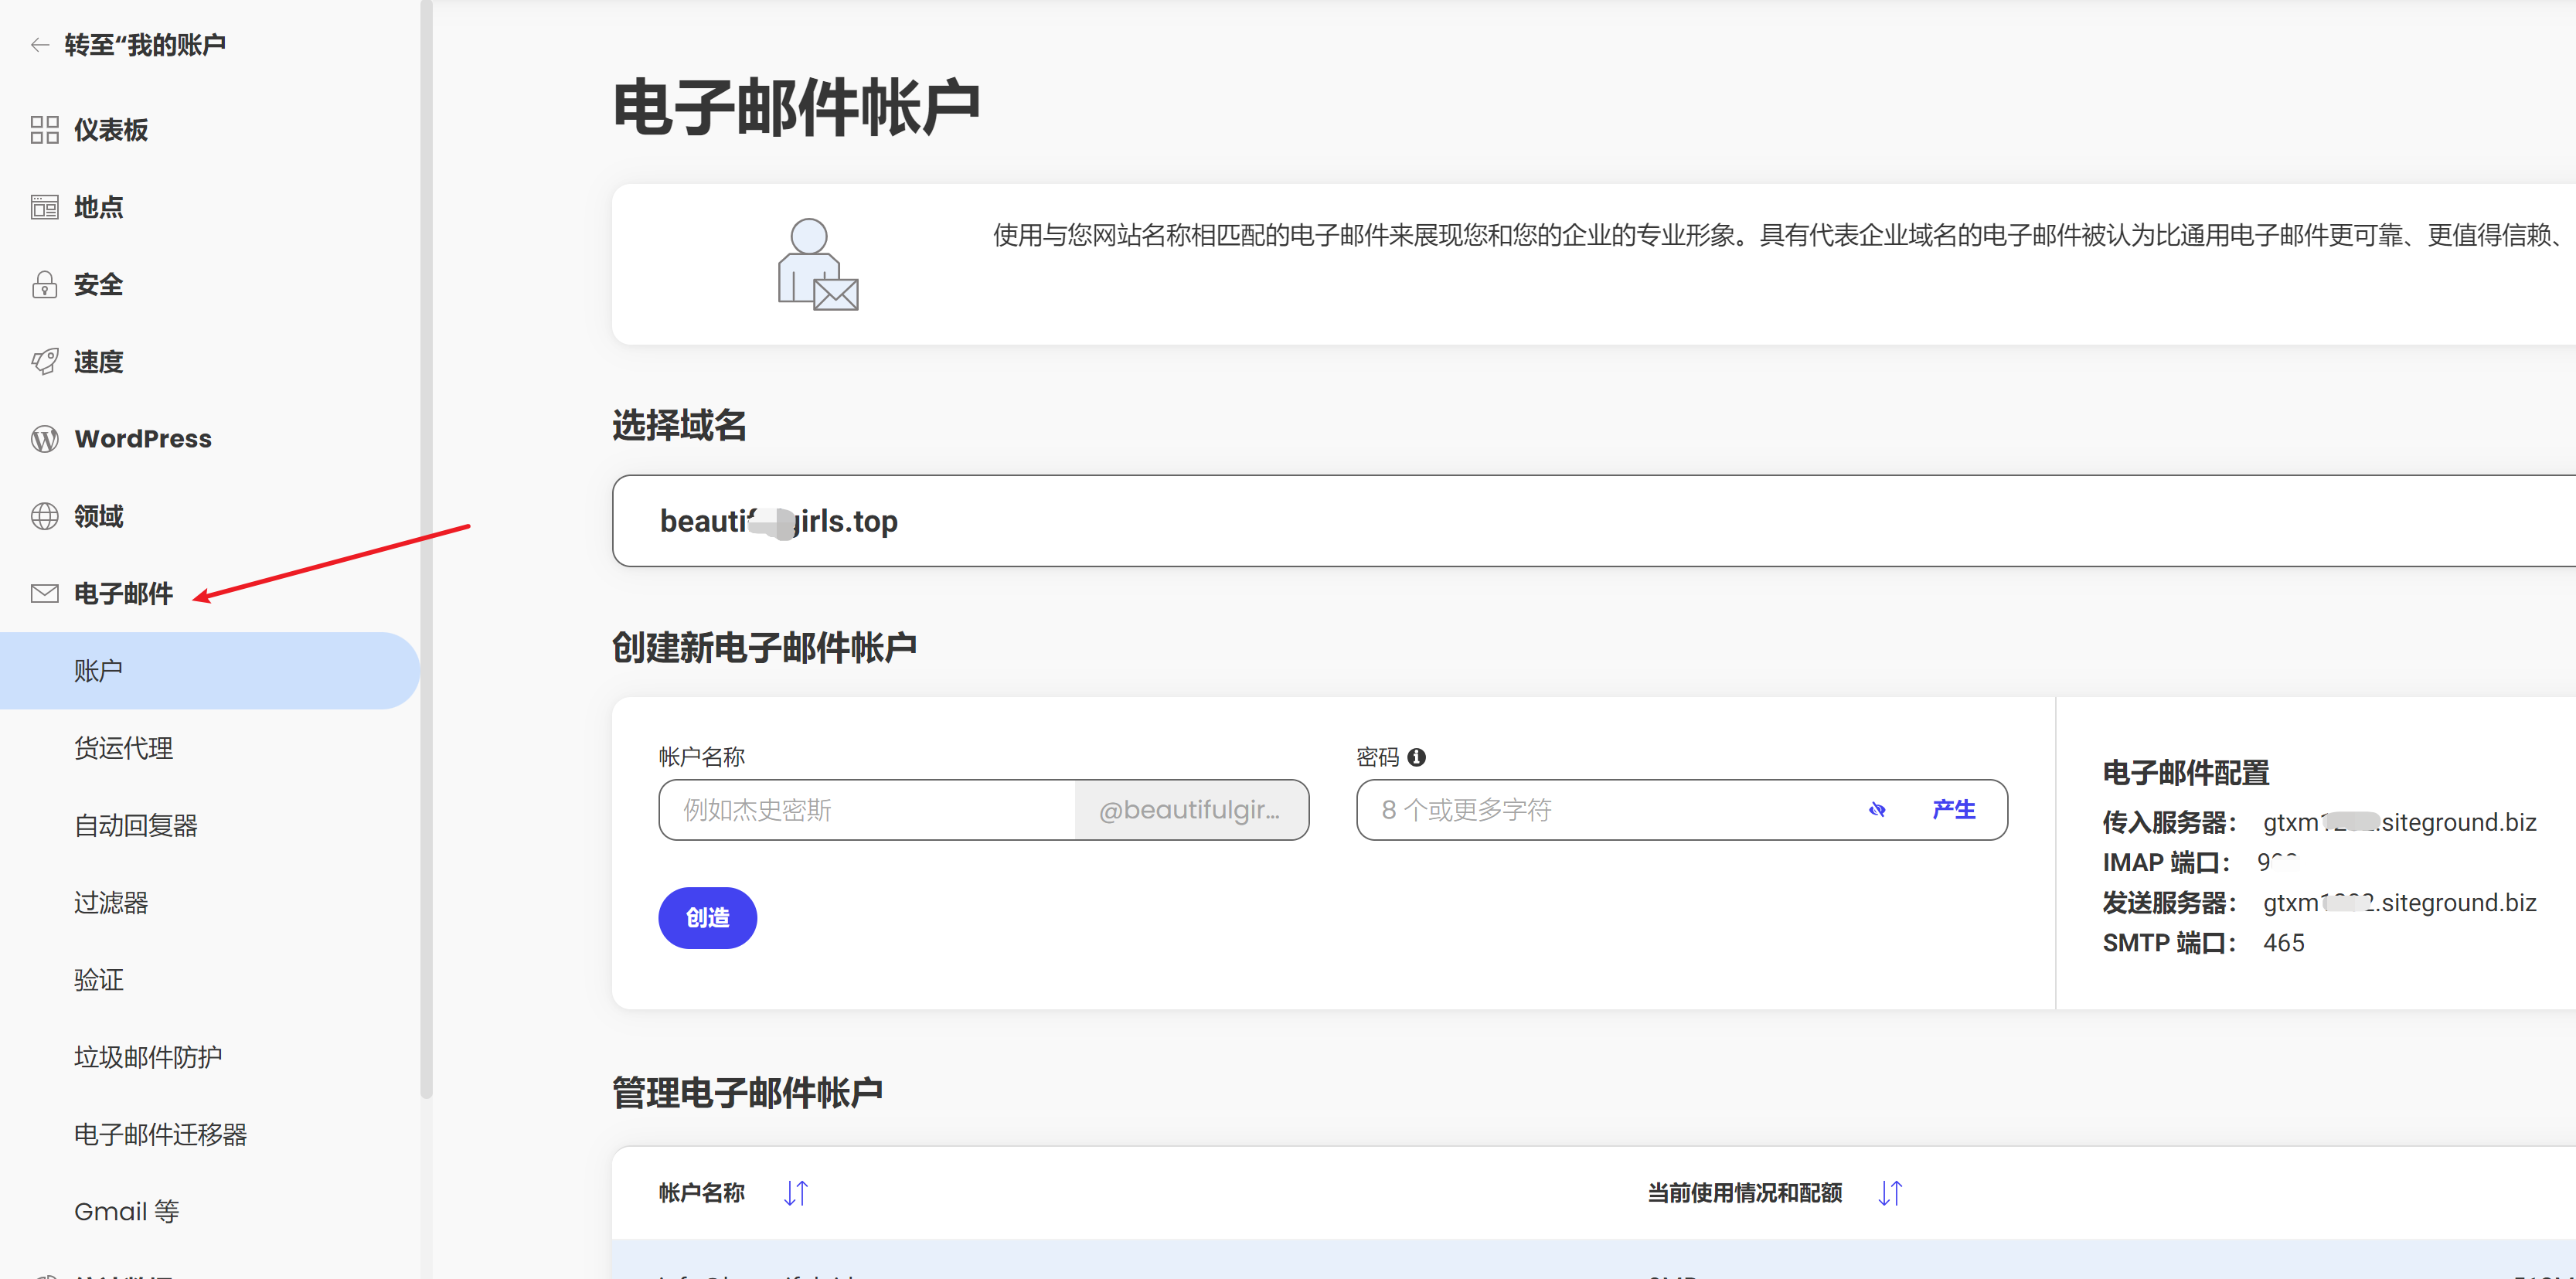Select 账户 in the email submenu
The height and width of the screenshot is (1279, 2576).
click(x=98, y=670)
